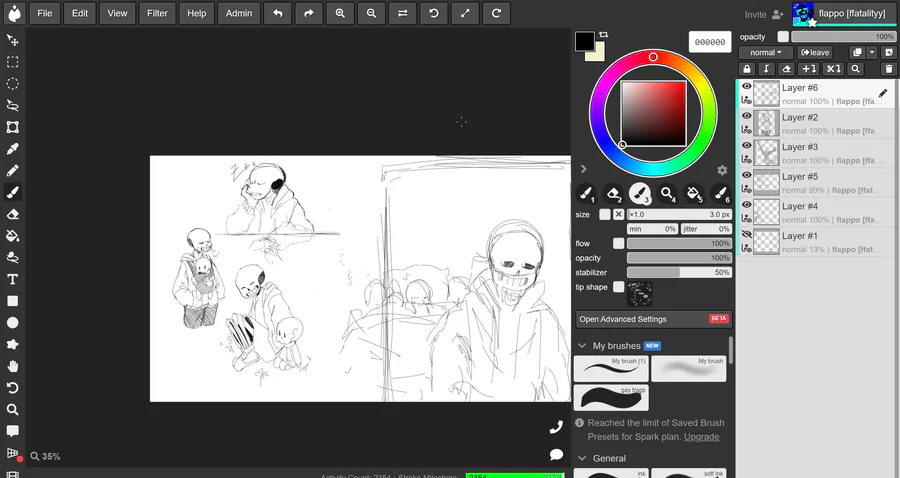The height and width of the screenshot is (478, 900).
Task: Click the search layers magnifier icon
Action: click(x=855, y=69)
